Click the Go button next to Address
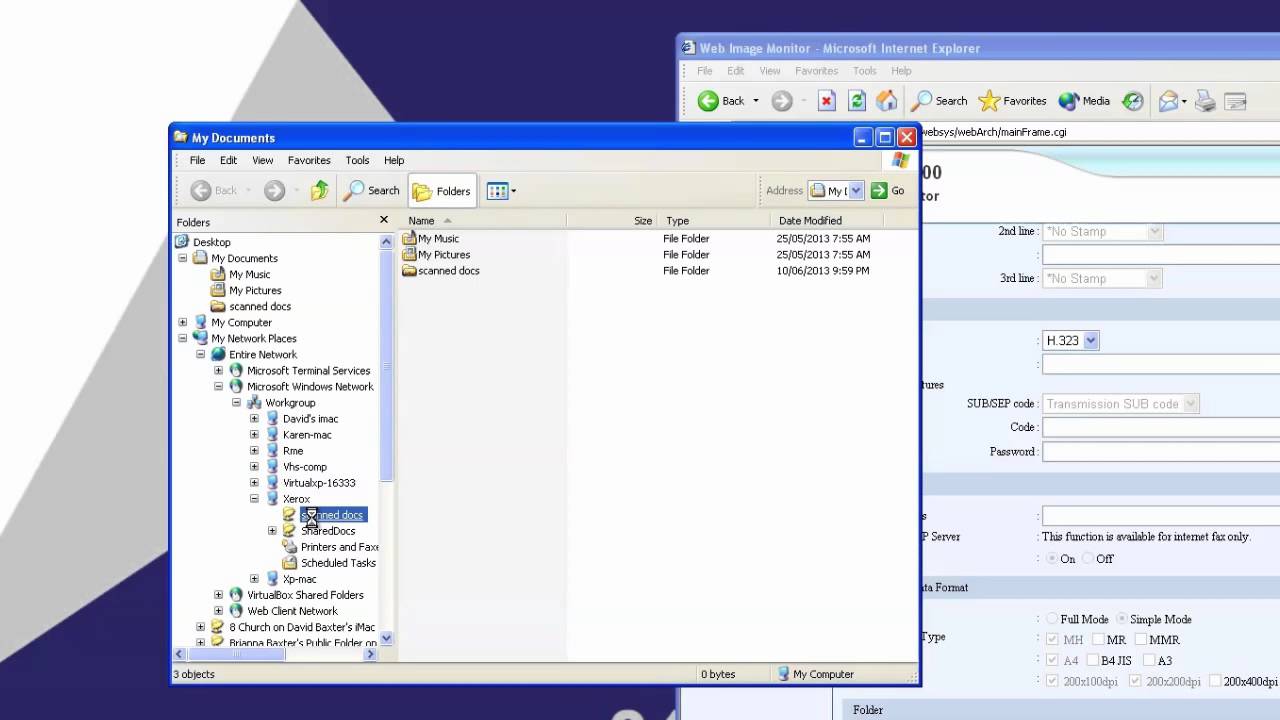 (888, 191)
